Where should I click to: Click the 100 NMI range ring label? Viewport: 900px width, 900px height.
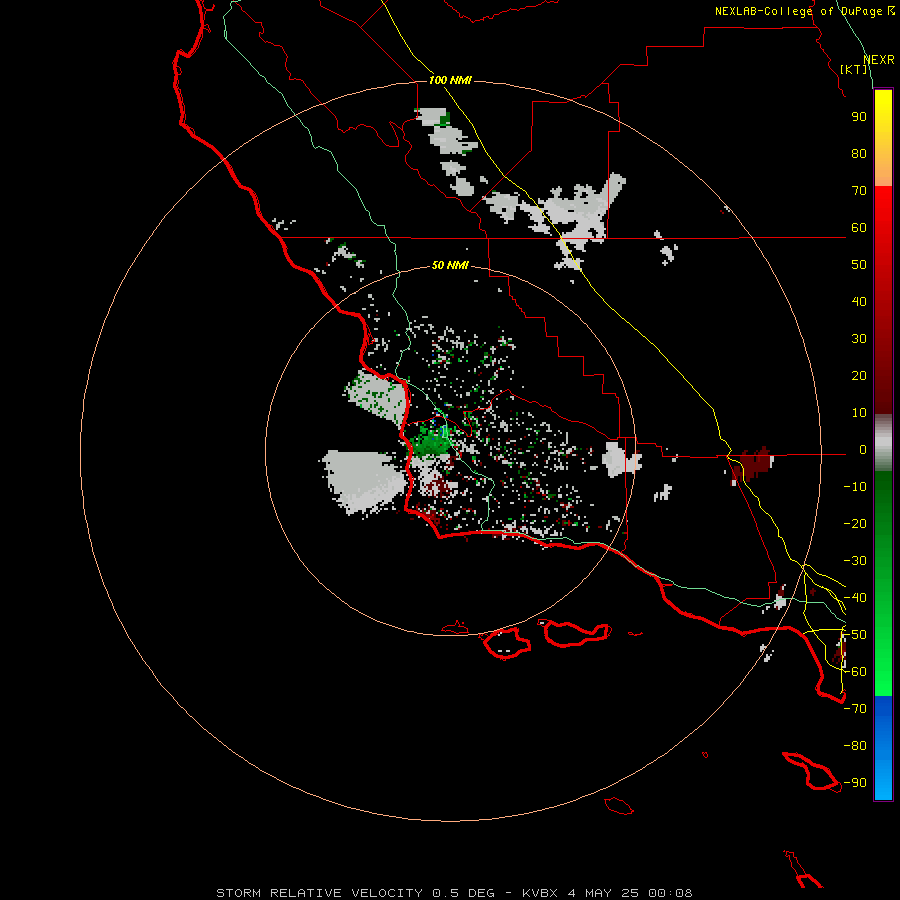pyautogui.click(x=450, y=80)
